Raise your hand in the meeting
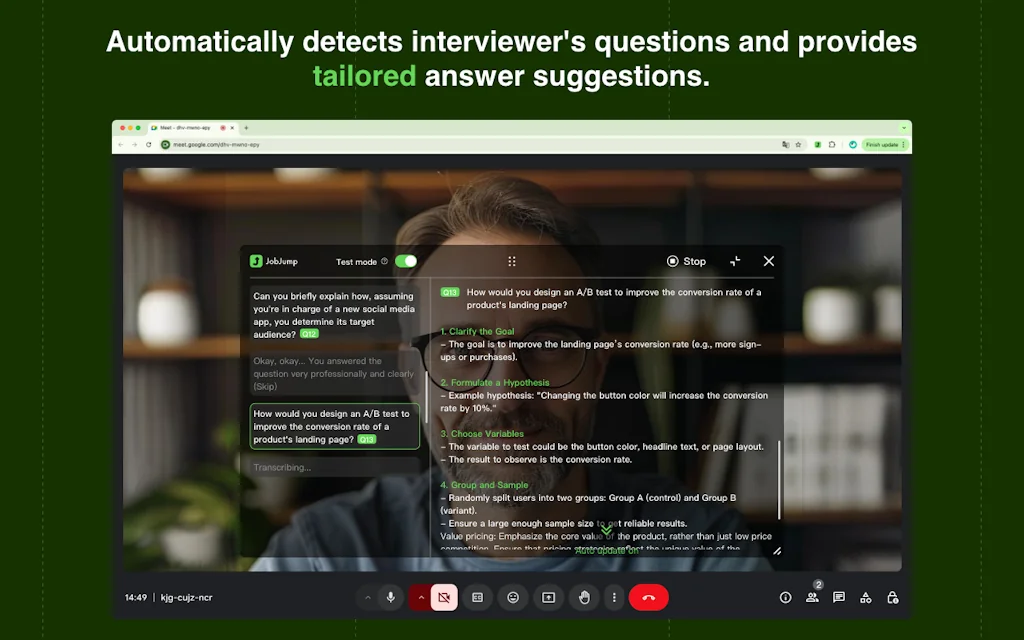Screen dimensions: 1024x640 click(584, 597)
